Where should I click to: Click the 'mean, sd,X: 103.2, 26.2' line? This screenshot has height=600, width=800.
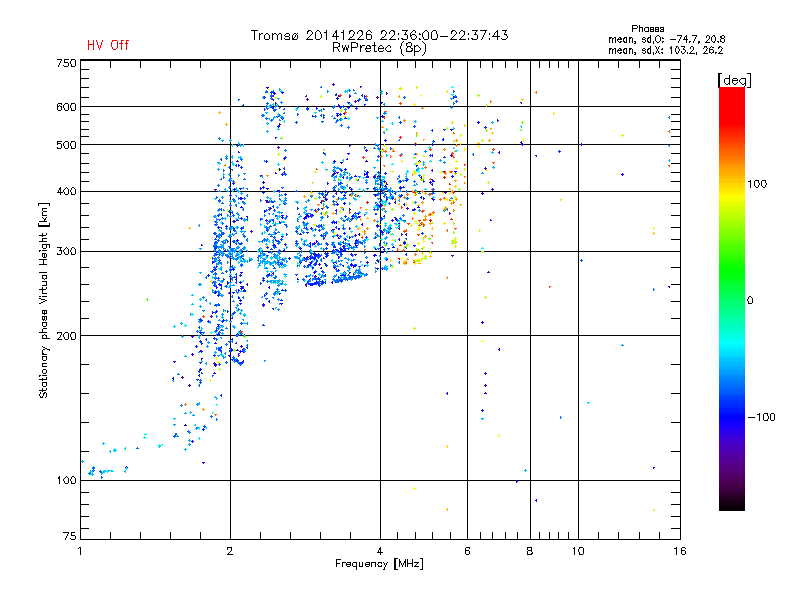(x=665, y=50)
